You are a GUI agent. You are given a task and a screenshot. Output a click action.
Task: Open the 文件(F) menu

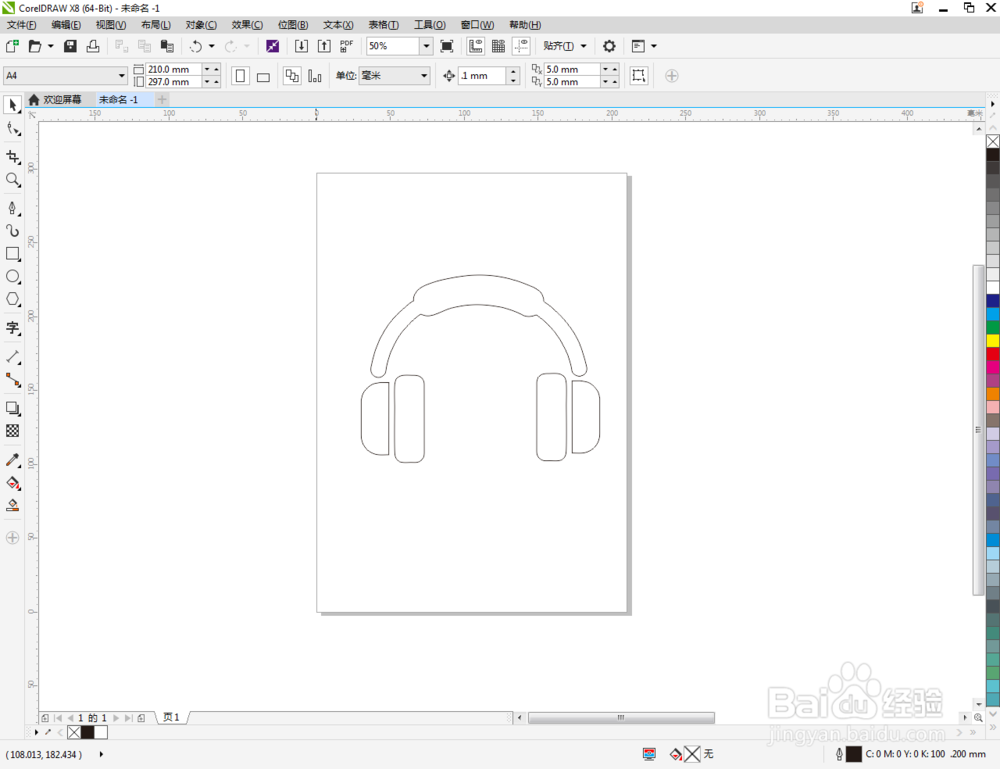point(21,25)
